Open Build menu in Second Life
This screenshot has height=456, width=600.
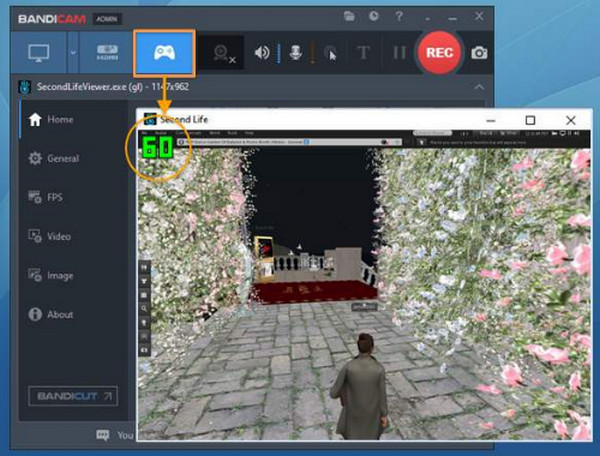[232, 133]
